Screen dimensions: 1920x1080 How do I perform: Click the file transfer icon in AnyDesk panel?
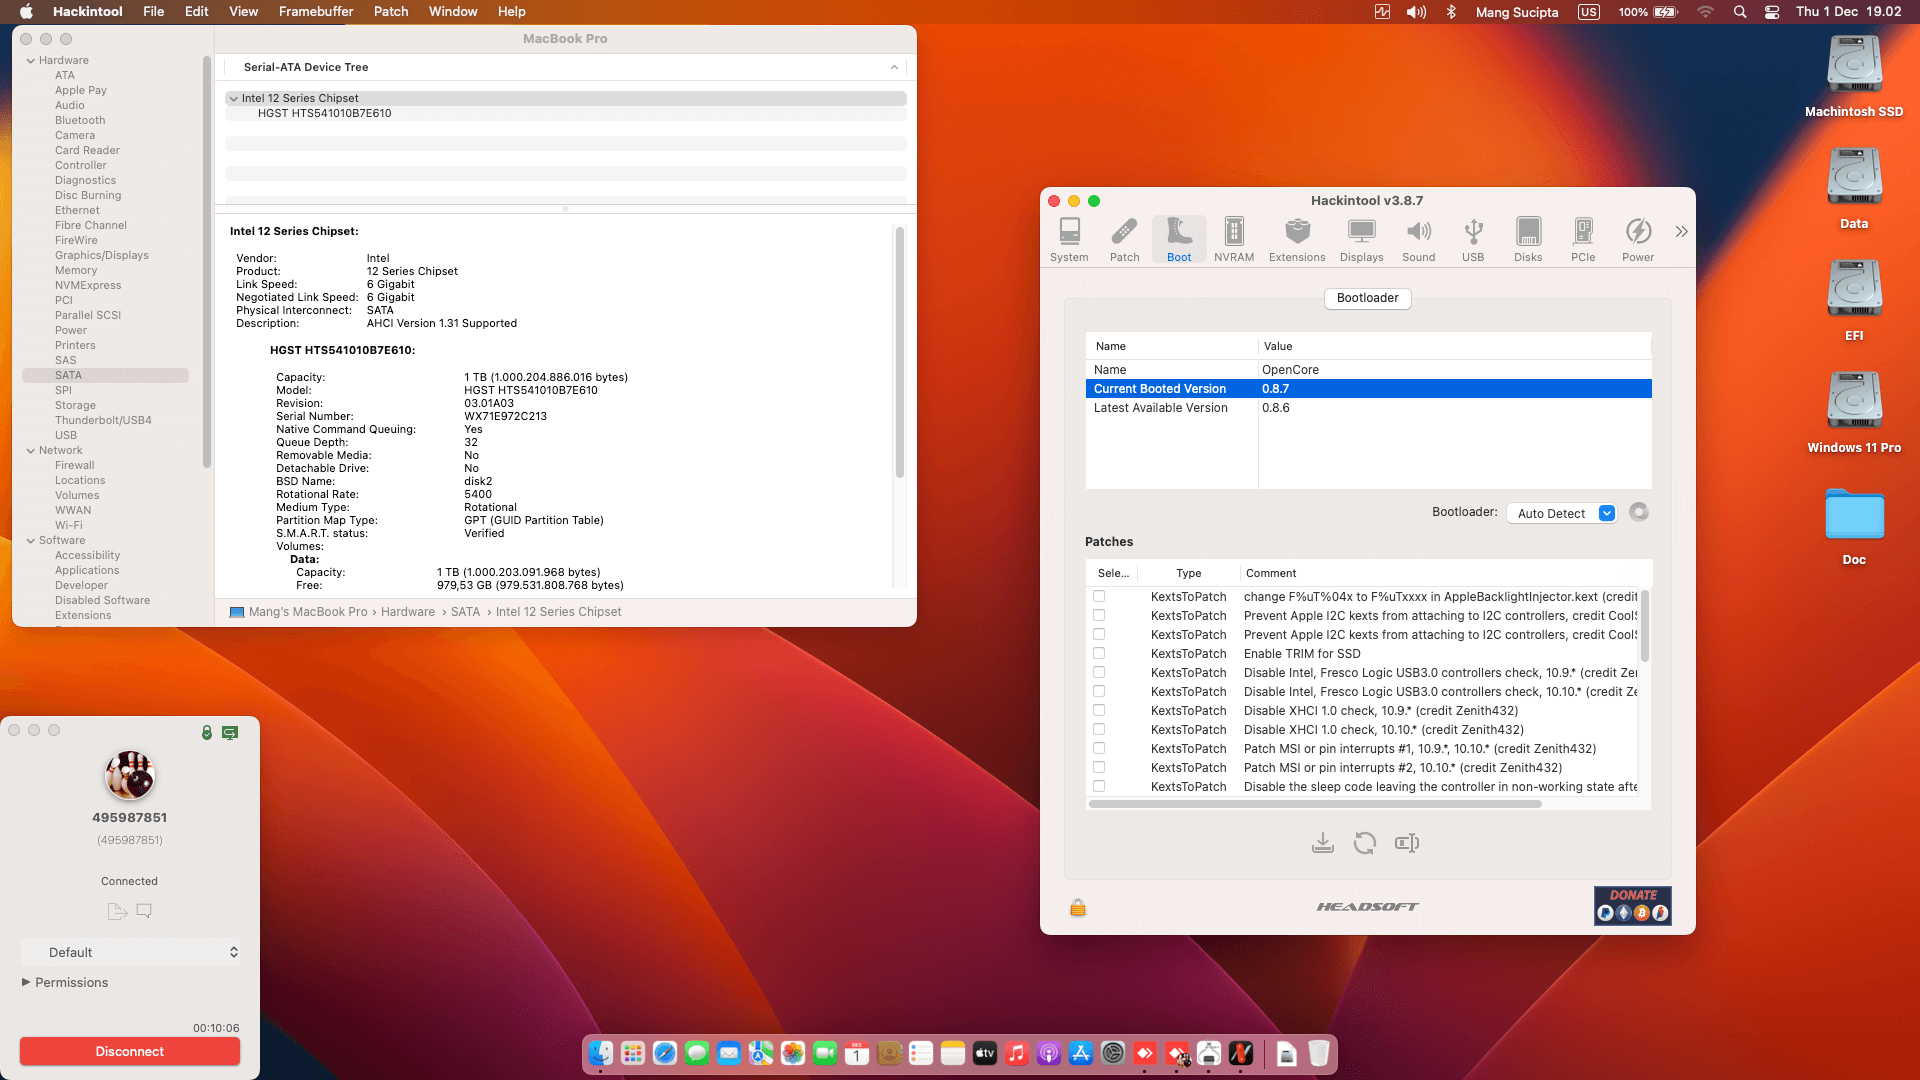(117, 911)
